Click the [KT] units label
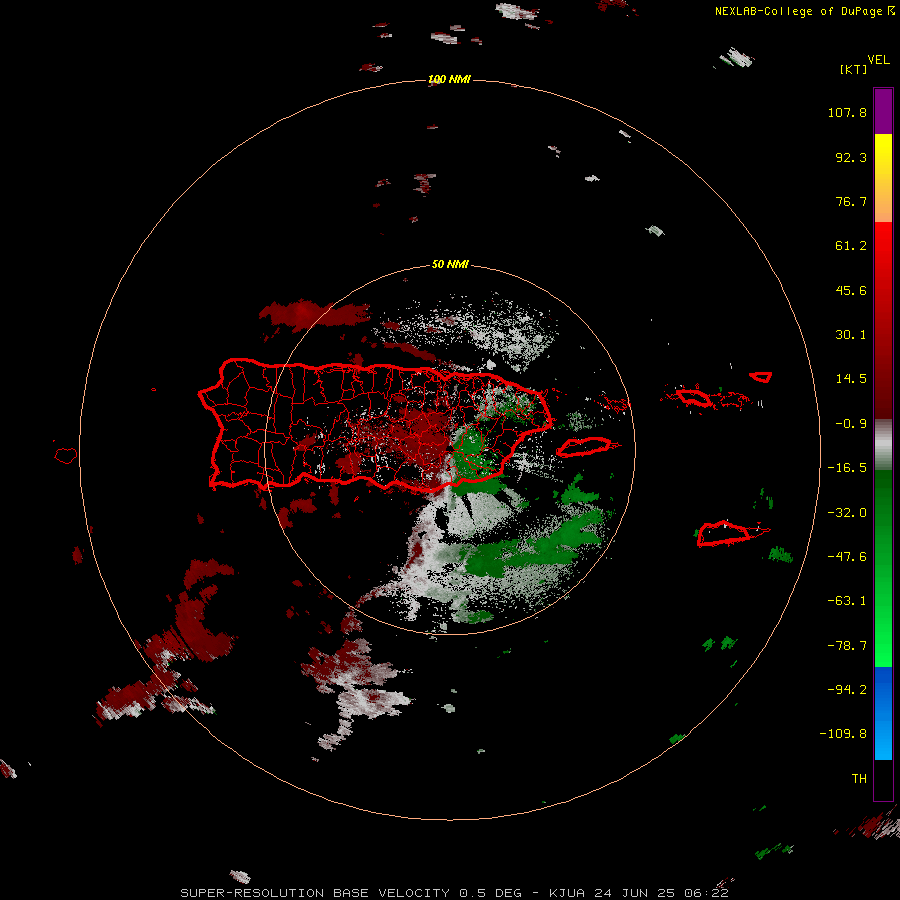 click(854, 69)
